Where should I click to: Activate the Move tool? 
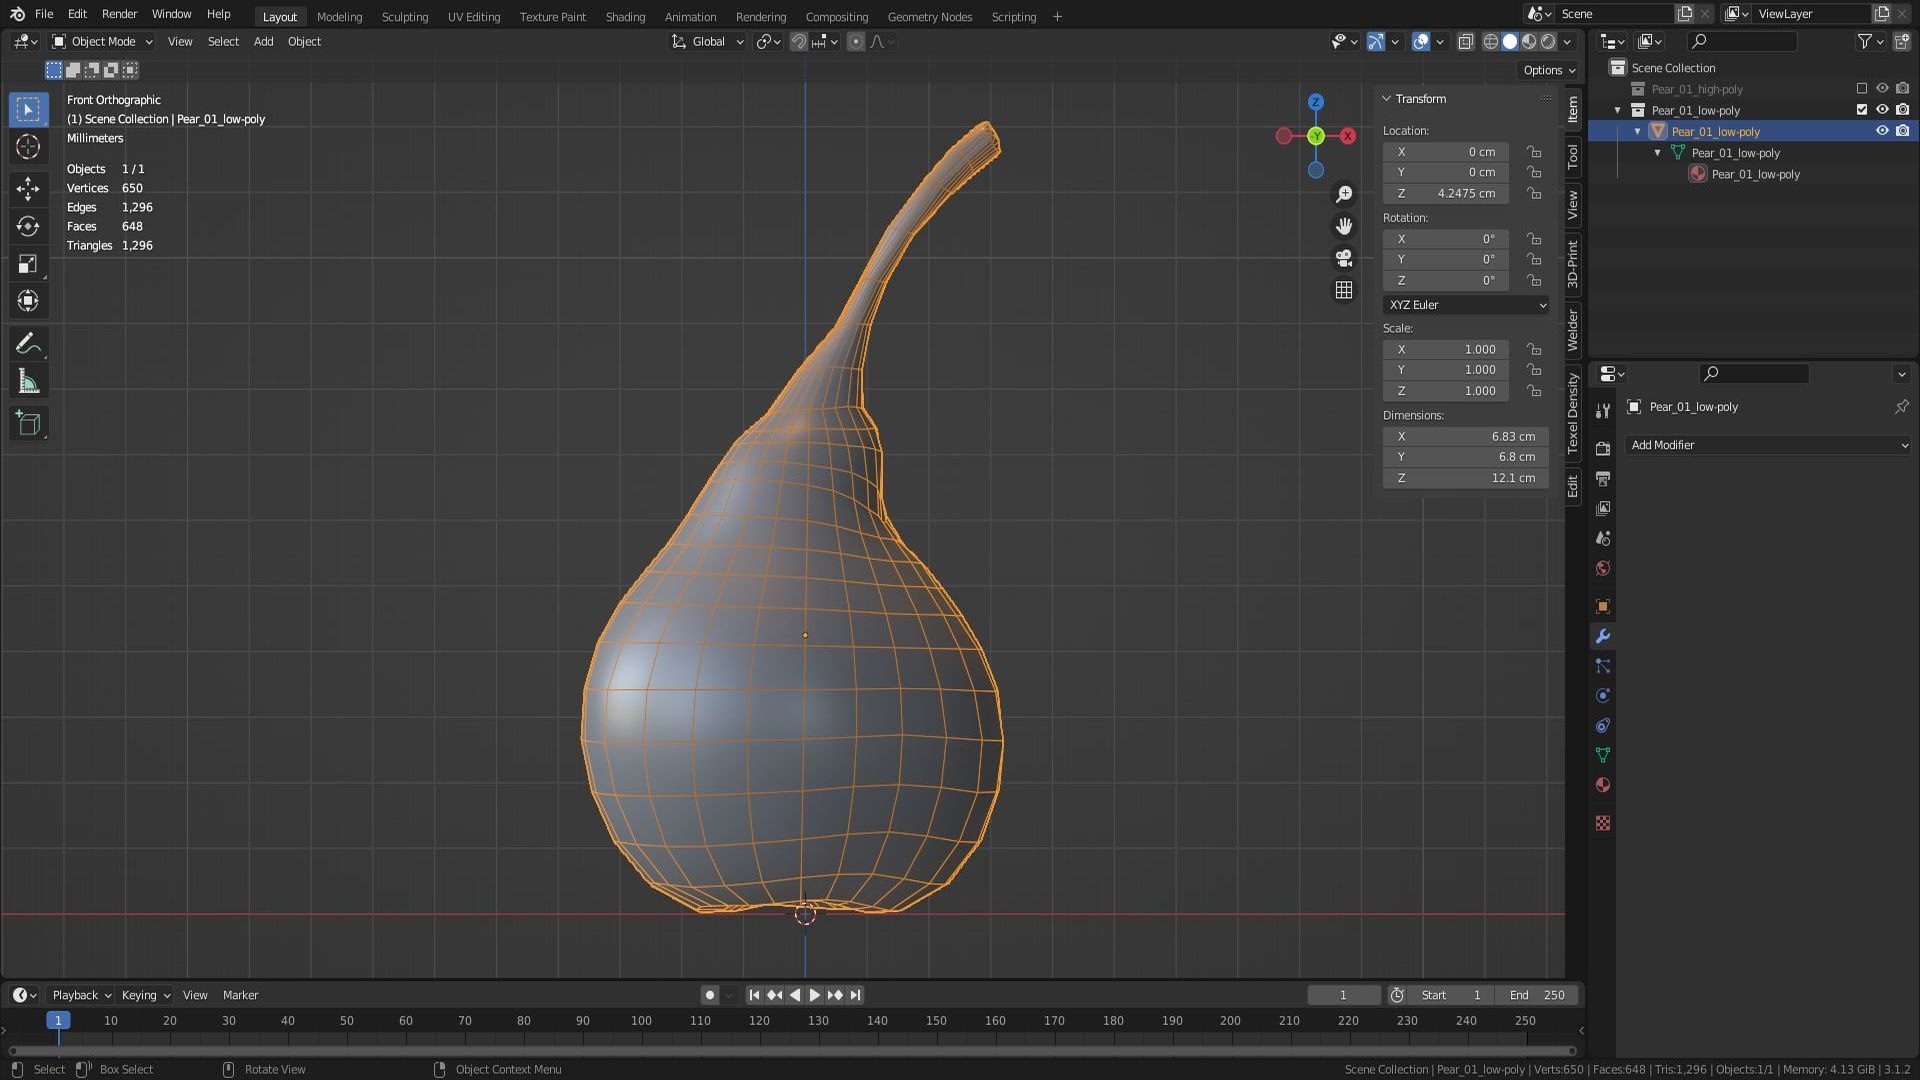(28, 189)
